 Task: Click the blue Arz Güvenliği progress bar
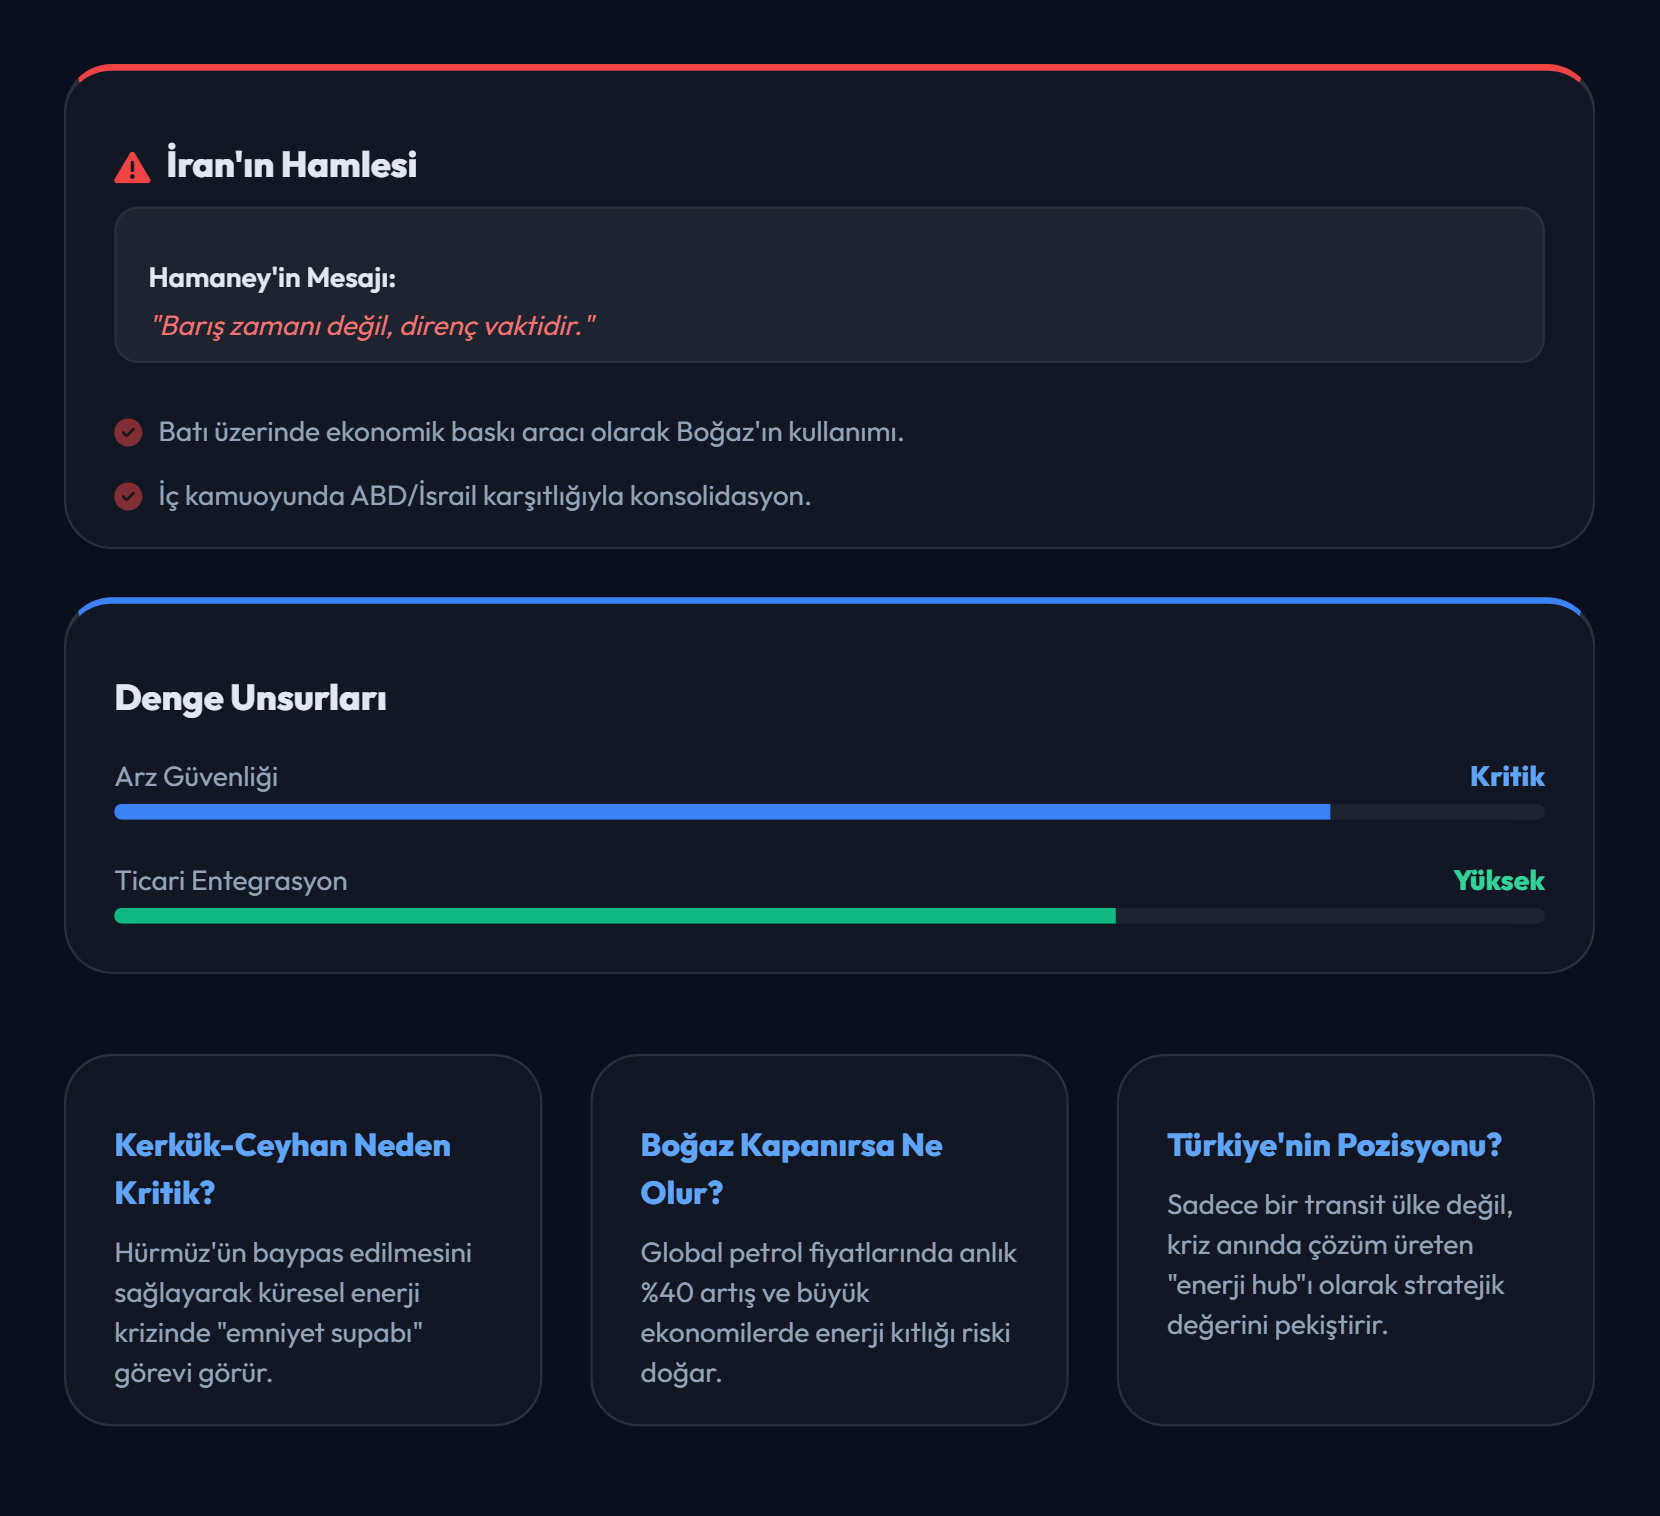pyautogui.click(x=722, y=812)
